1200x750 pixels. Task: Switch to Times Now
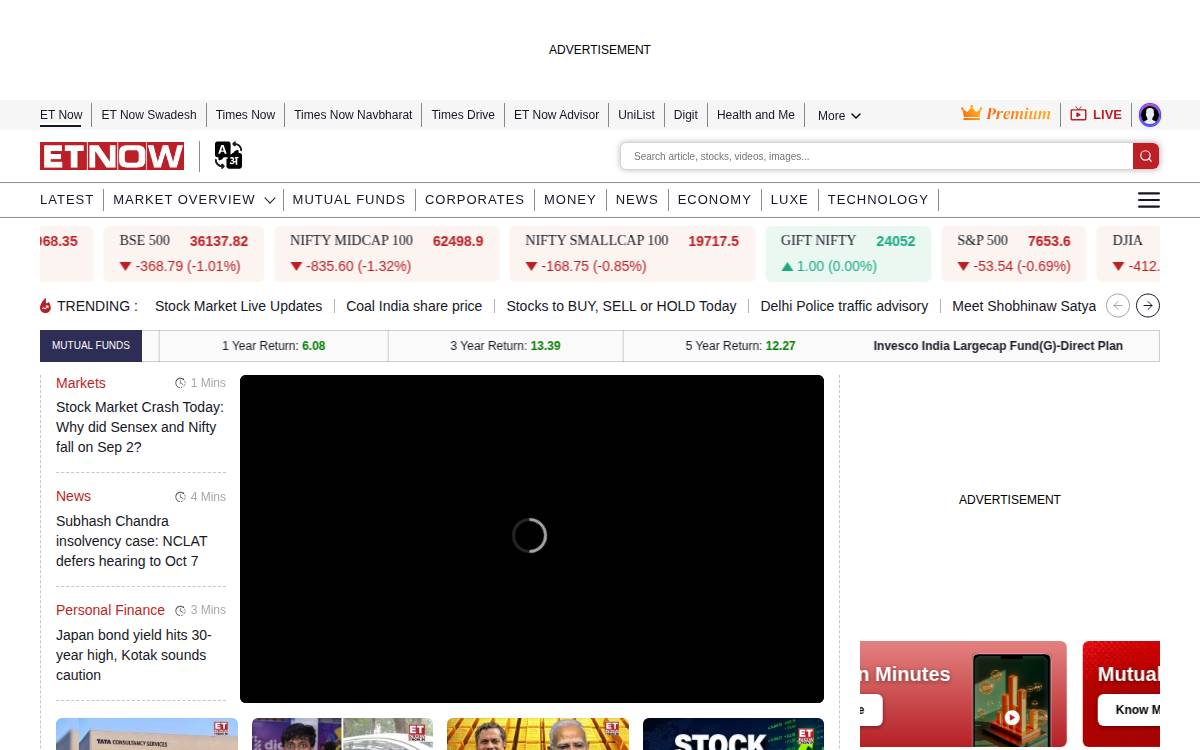245,115
